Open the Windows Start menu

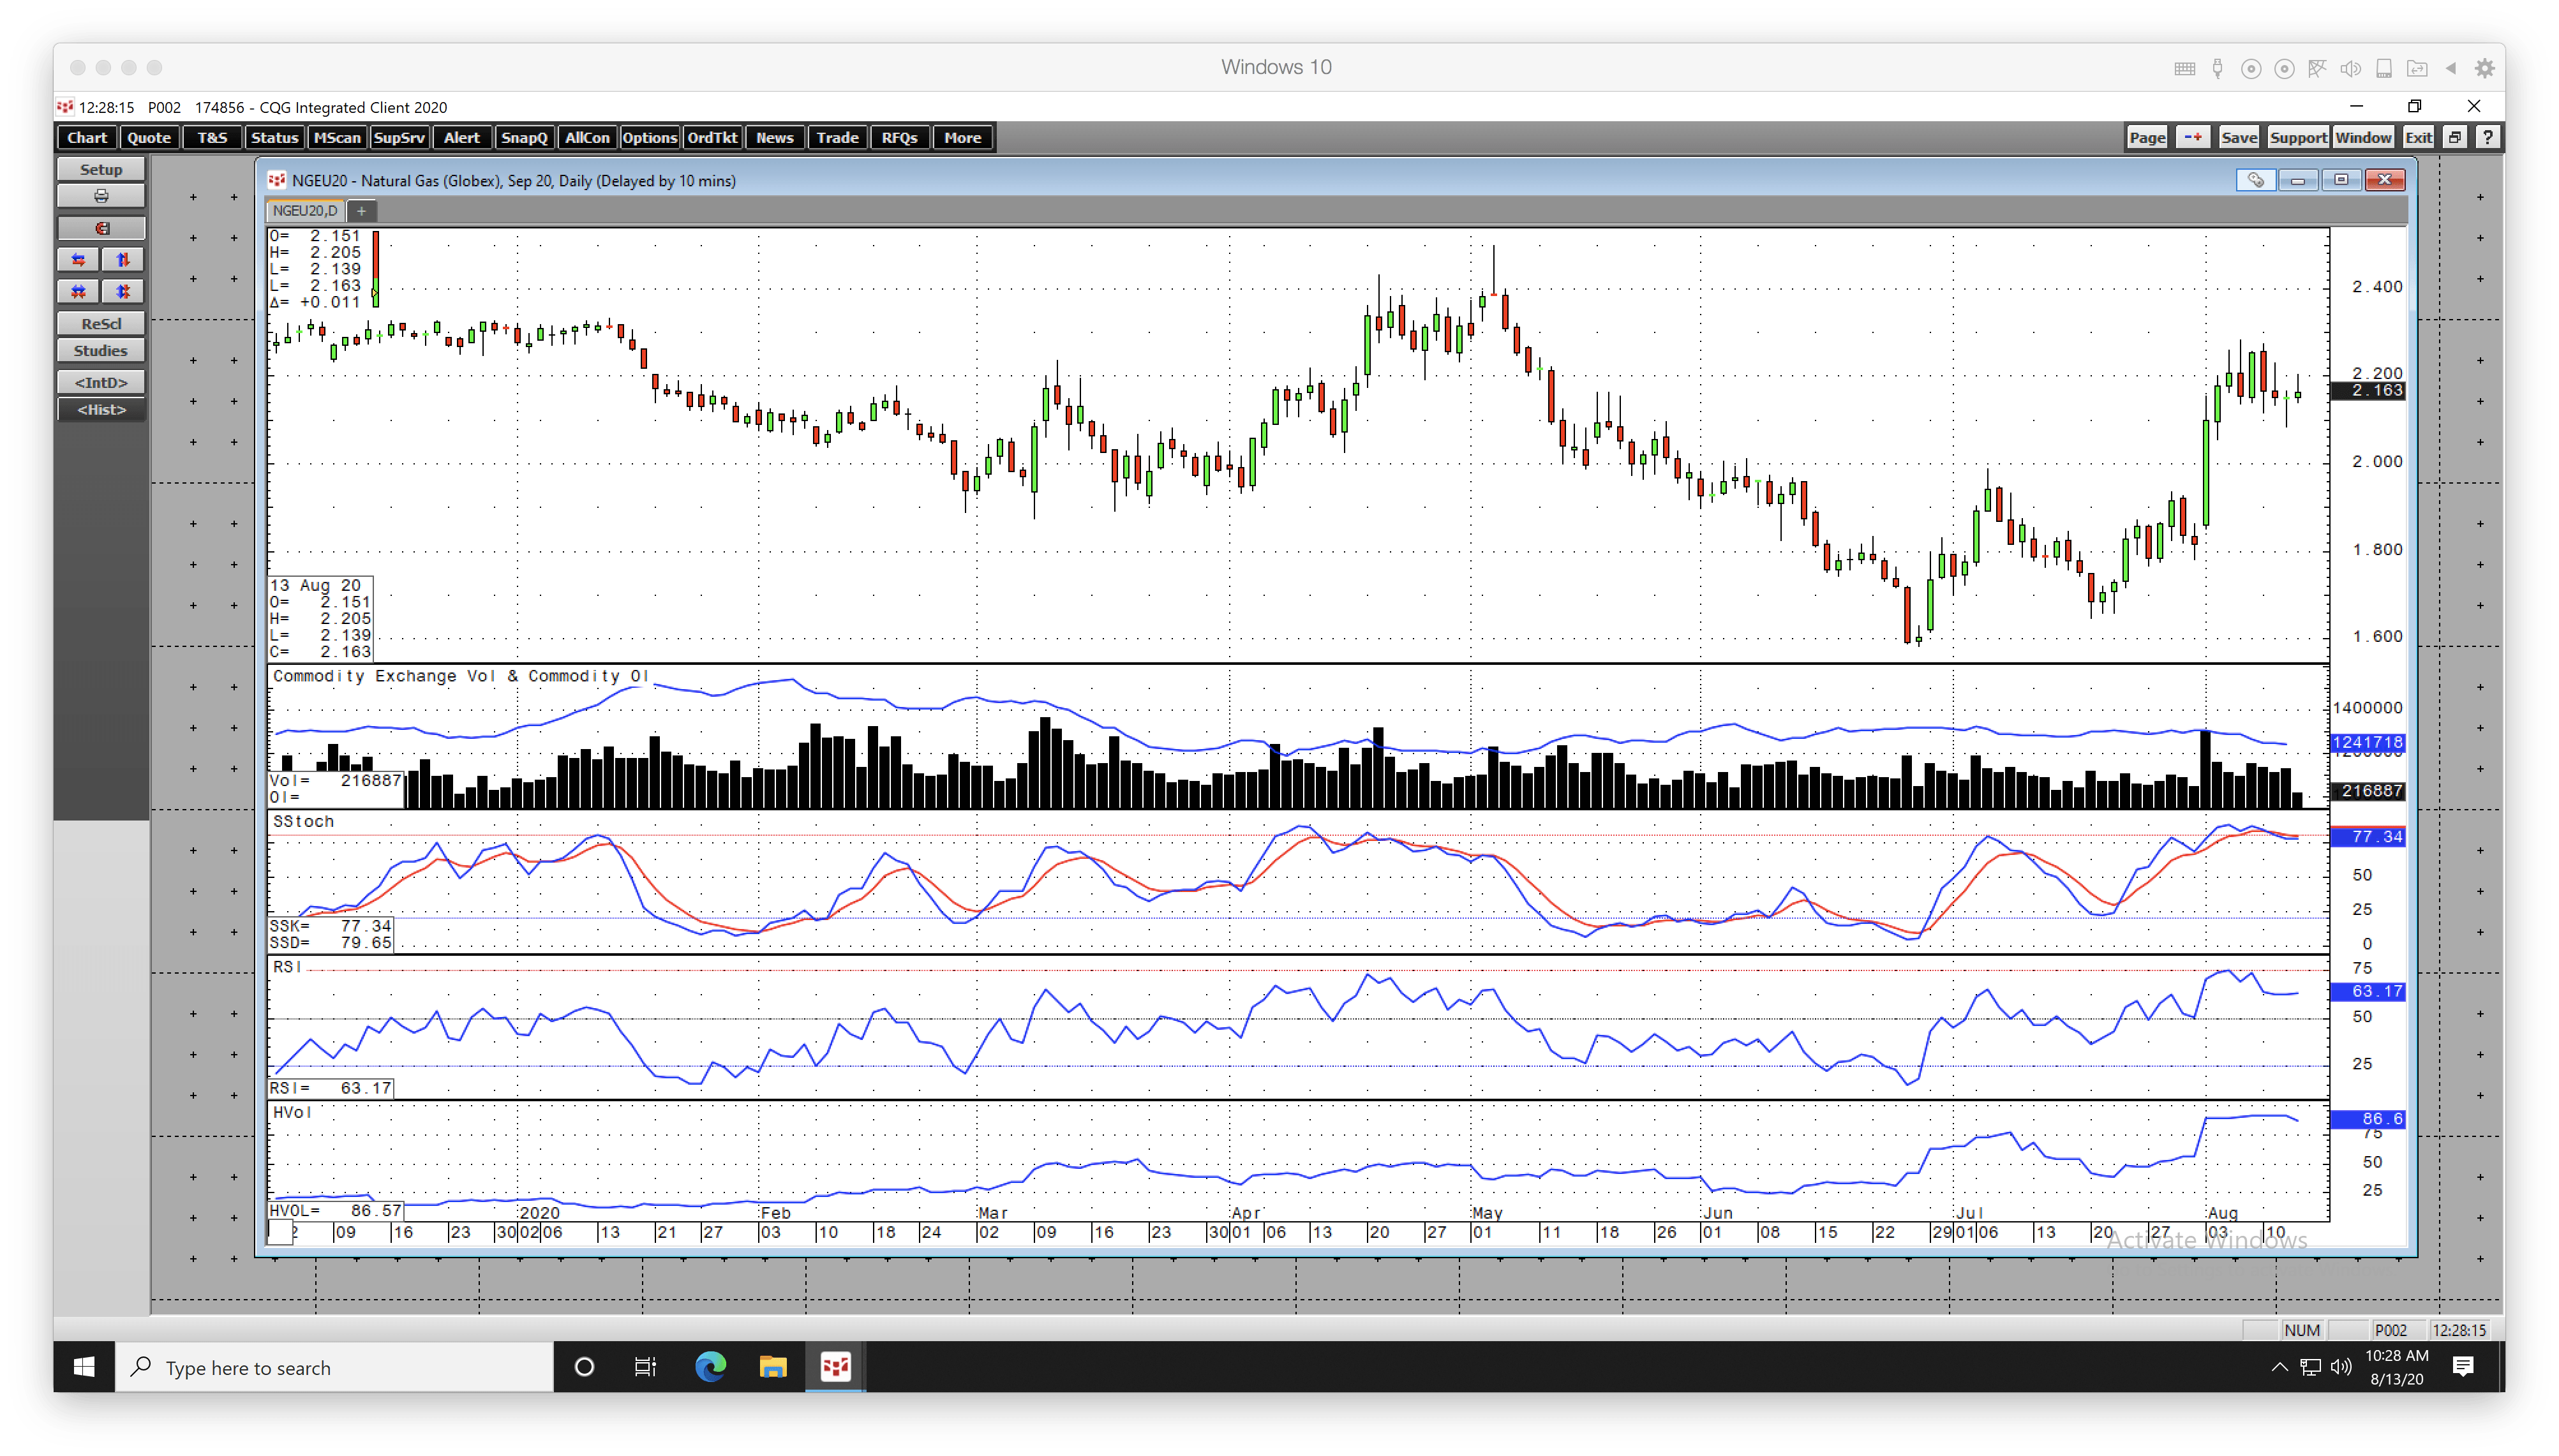(84, 1366)
